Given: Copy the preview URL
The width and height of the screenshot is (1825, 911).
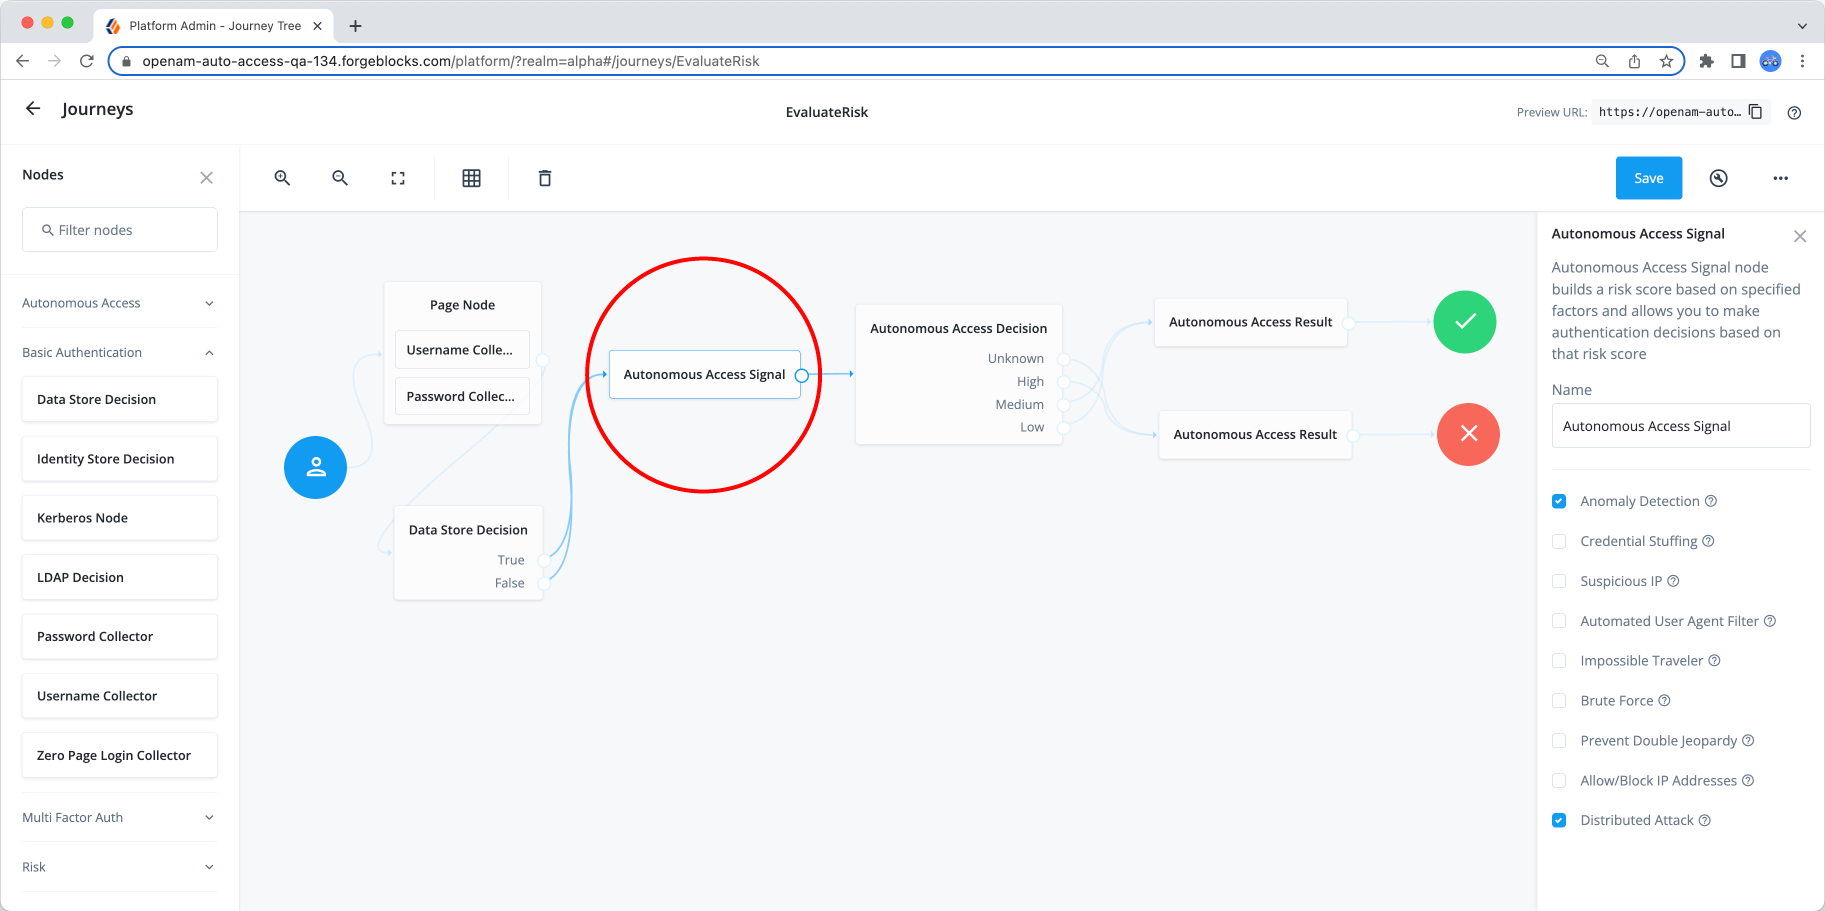Looking at the screenshot, I should 1756,112.
